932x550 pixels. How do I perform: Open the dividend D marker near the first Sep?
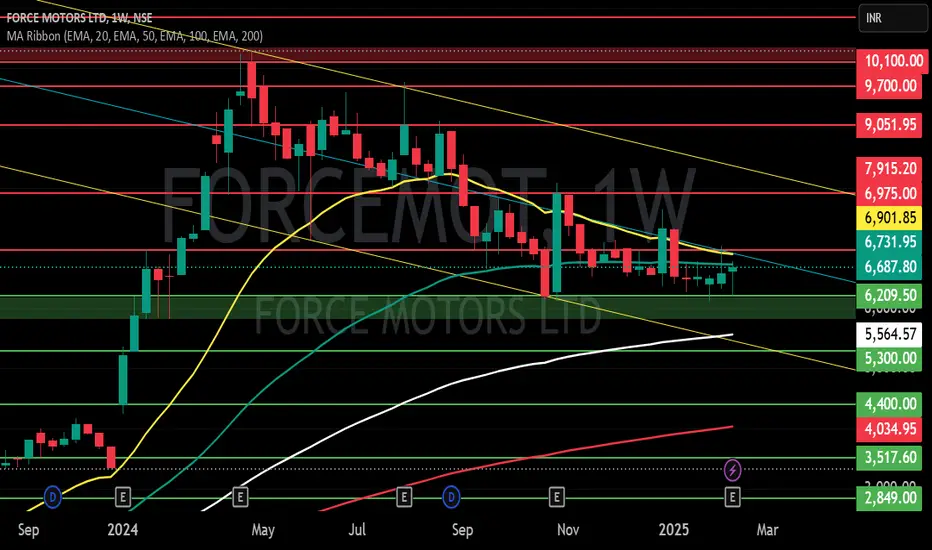tap(53, 496)
